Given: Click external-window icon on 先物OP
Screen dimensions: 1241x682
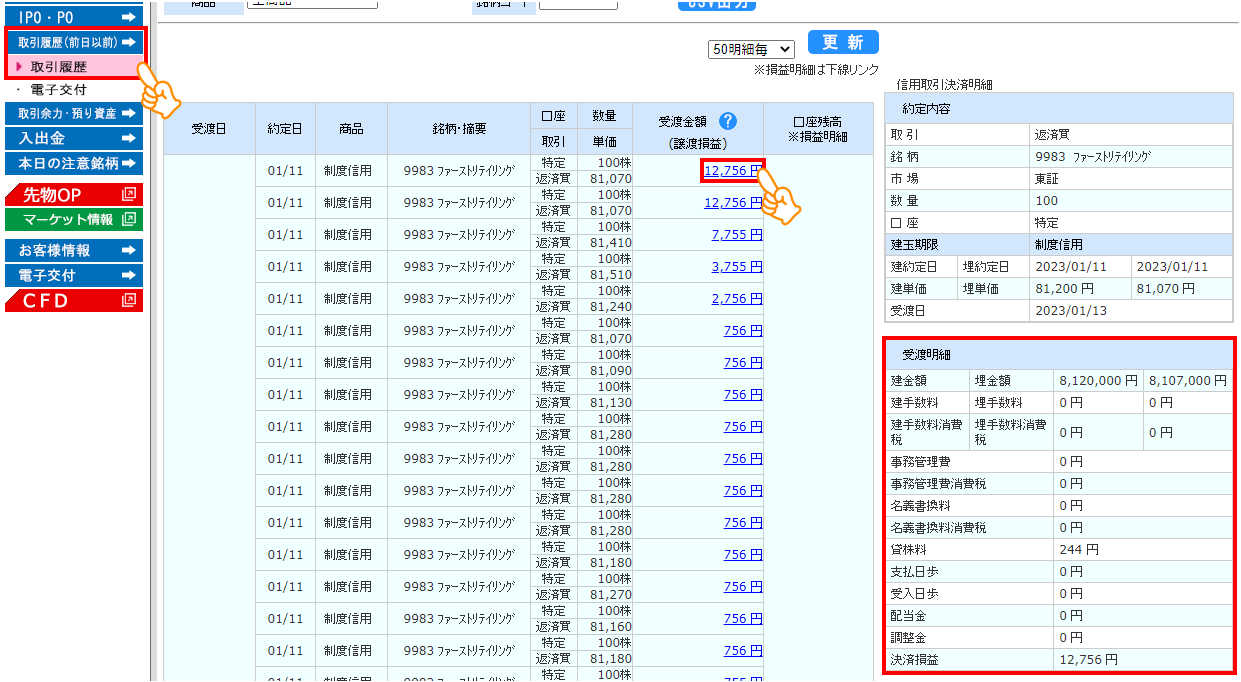Looking at the screenshot, I should point(128,194).
